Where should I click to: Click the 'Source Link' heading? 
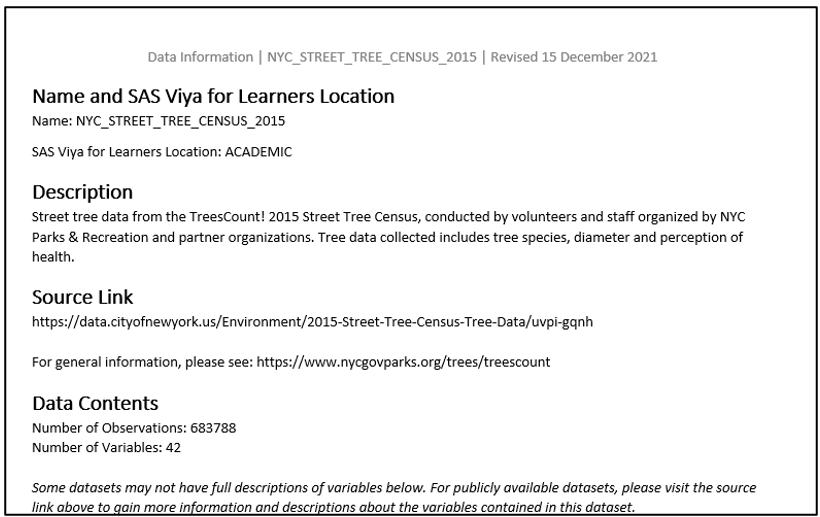[x=84, y=298]
